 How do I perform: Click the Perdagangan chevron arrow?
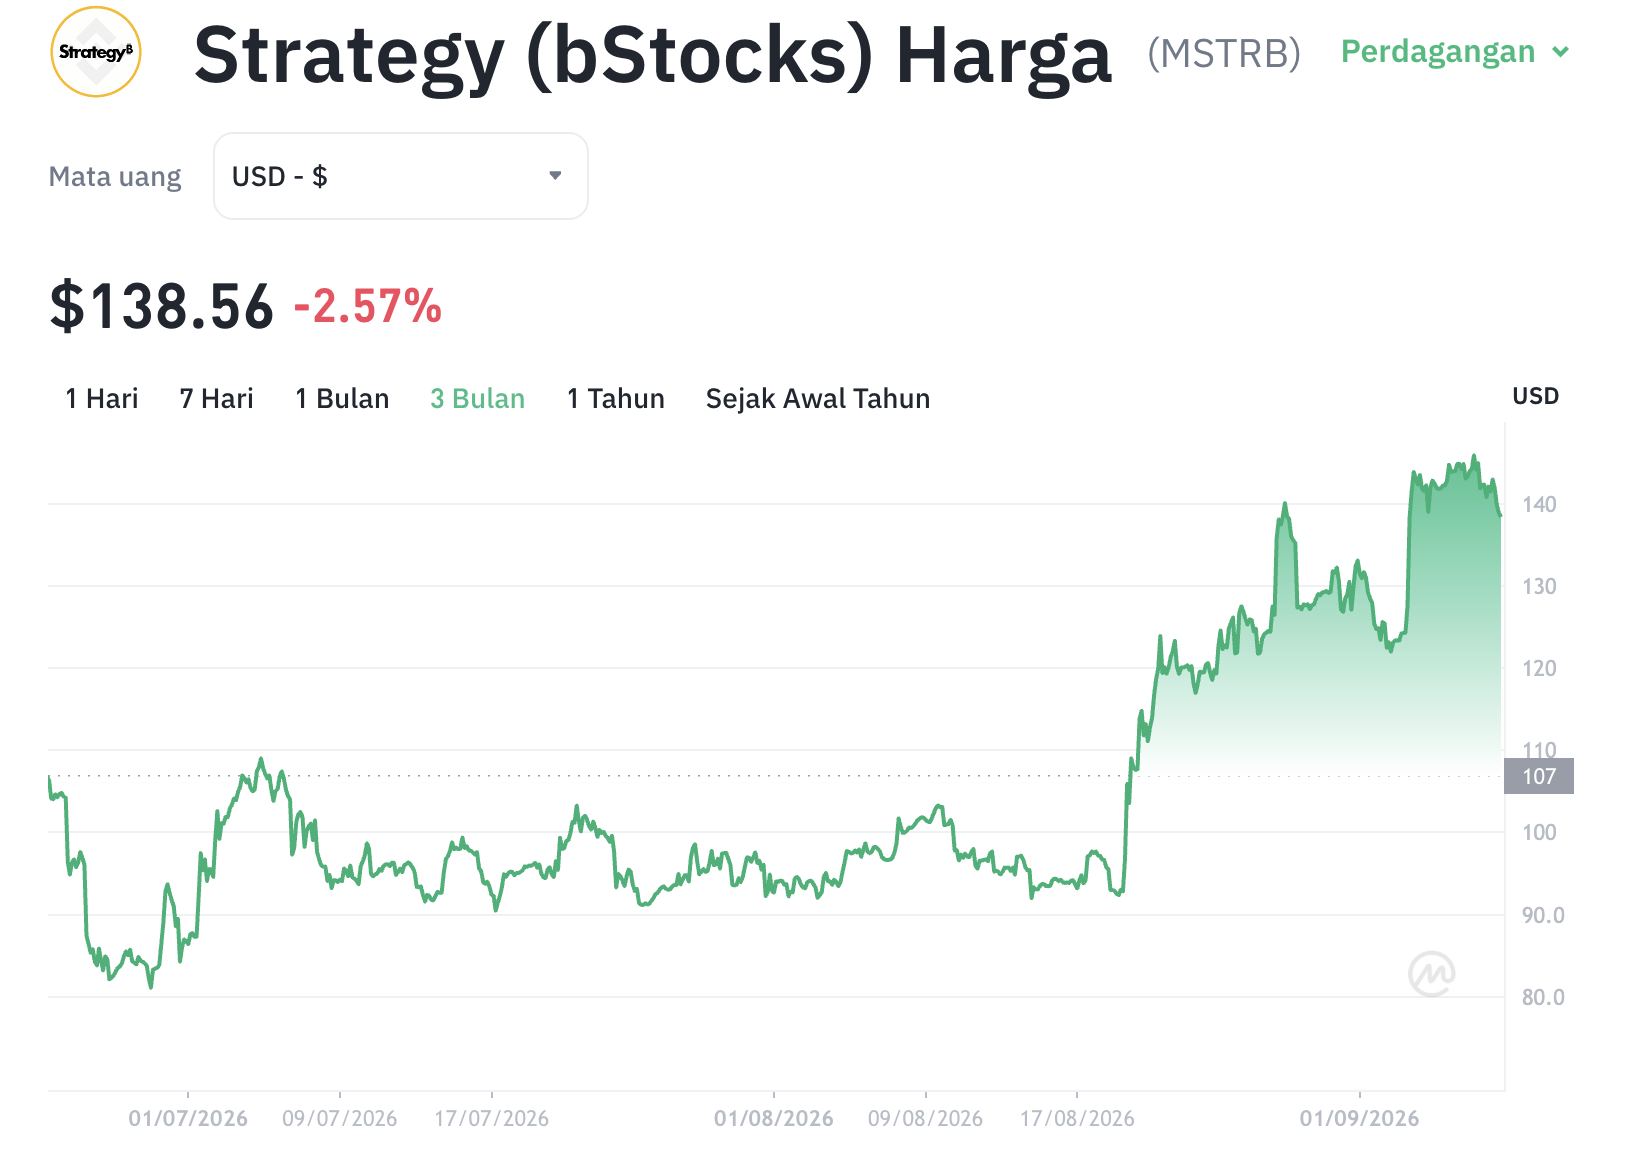1560,52
